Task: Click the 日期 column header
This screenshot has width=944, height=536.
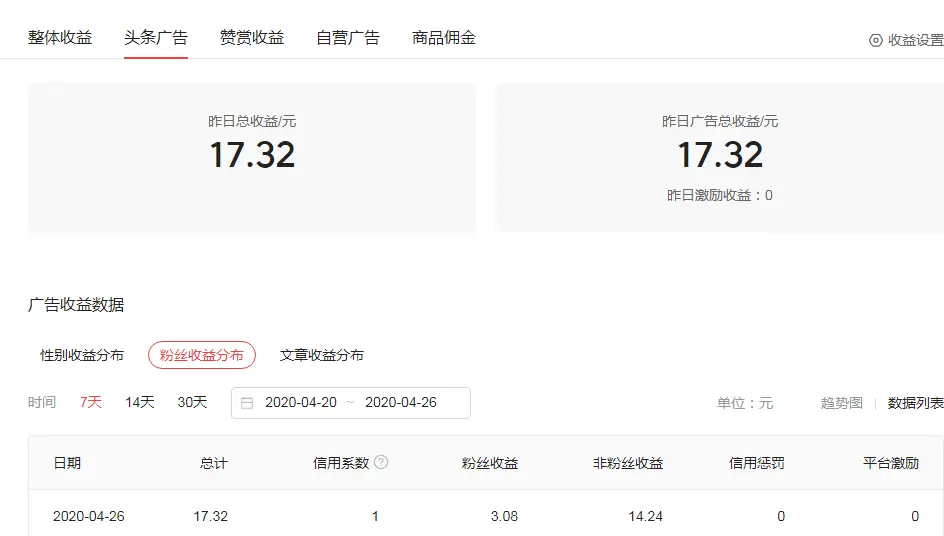Action: pos(67,463)
